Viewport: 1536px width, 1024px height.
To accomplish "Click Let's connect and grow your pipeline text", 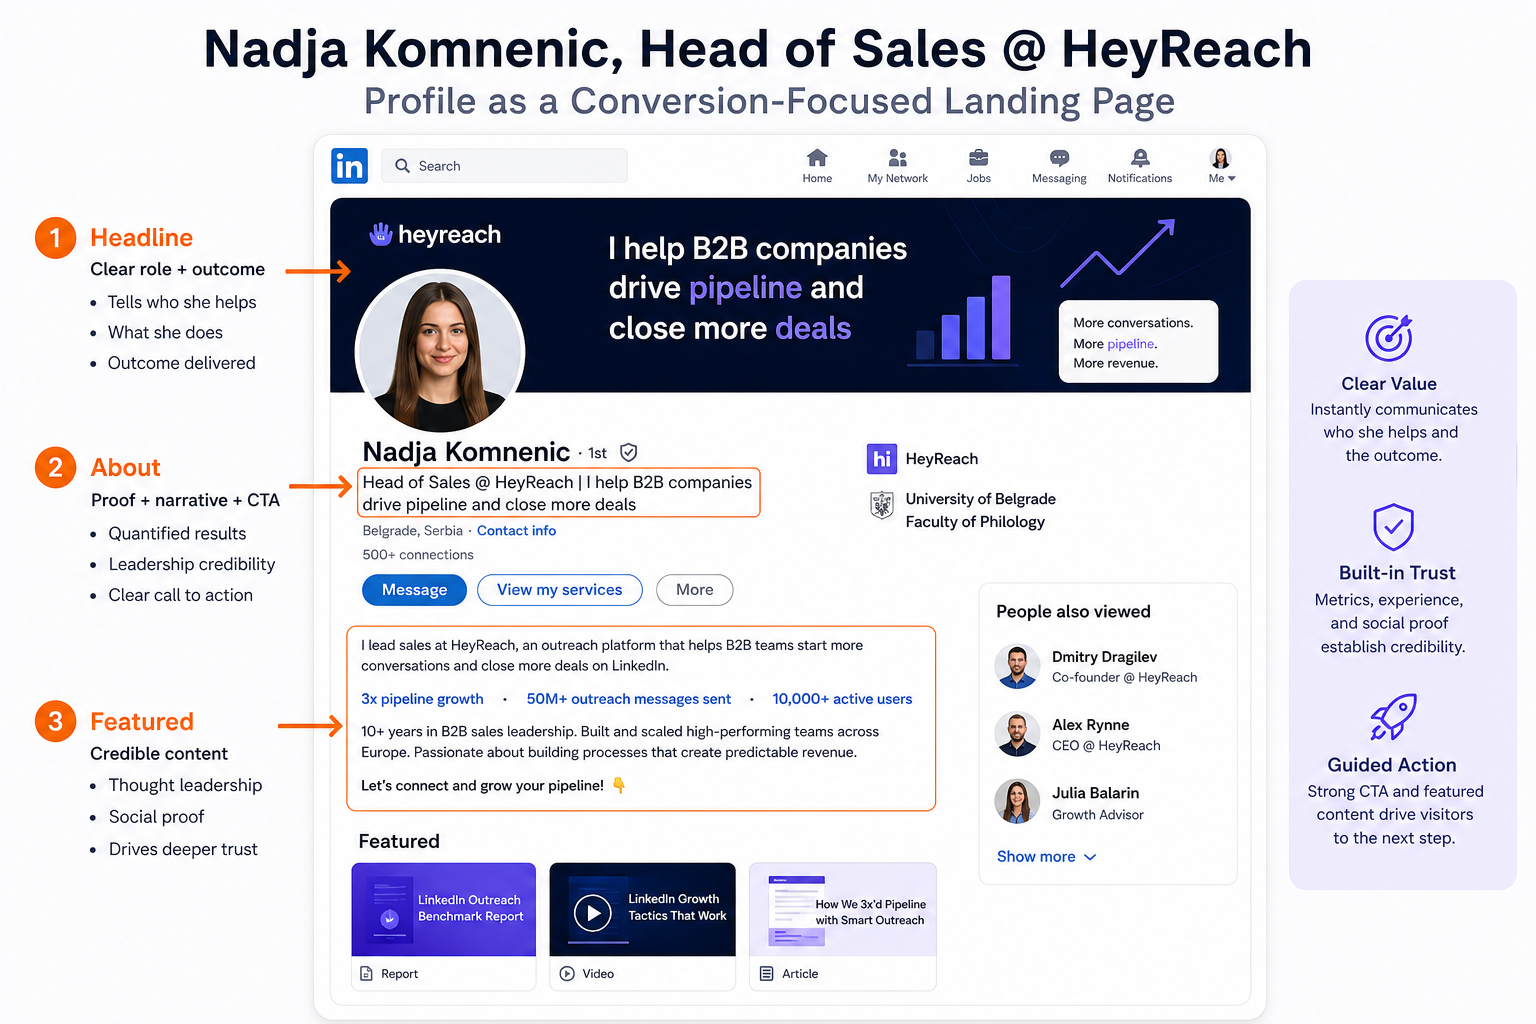I will coord(482,786).
